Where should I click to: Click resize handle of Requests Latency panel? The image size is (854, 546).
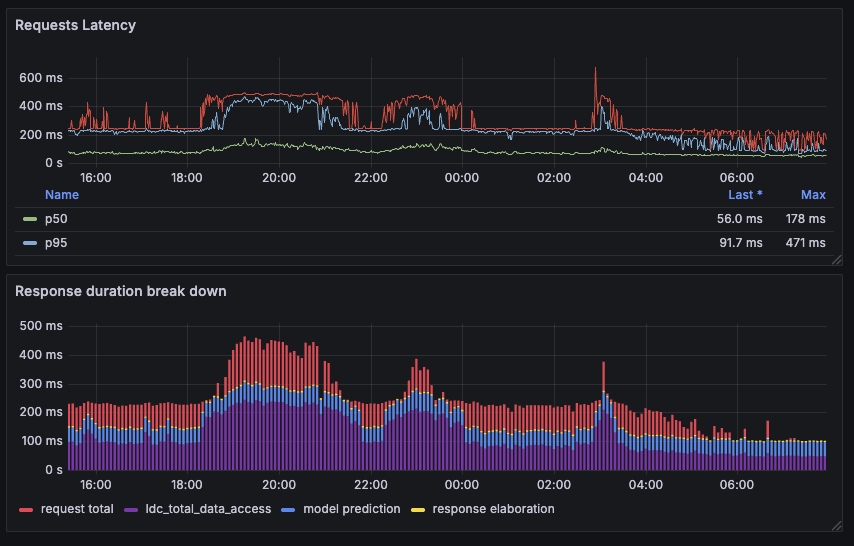pos(837,260)
